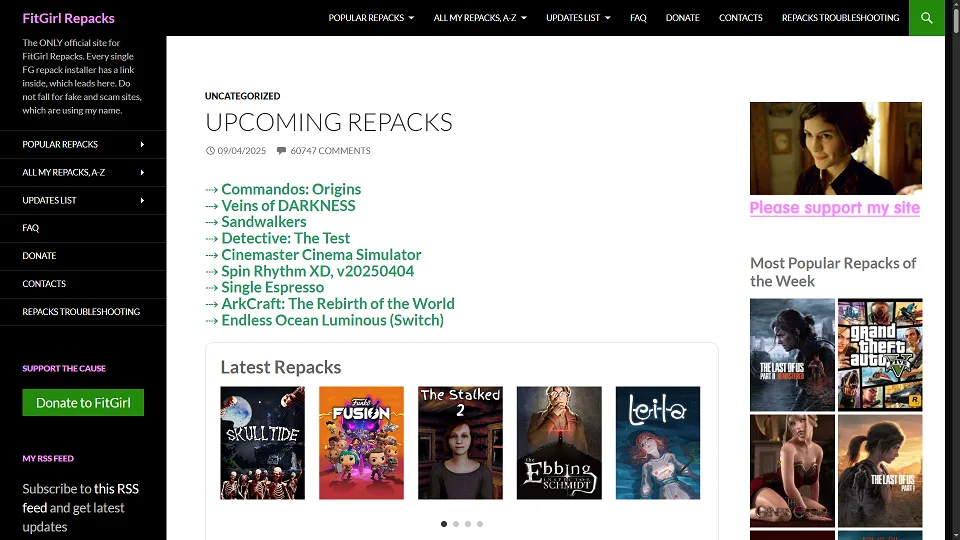Viewport: 960px width, 540px height.
Task: Click the Please support my site link
Action: point(834,208)
